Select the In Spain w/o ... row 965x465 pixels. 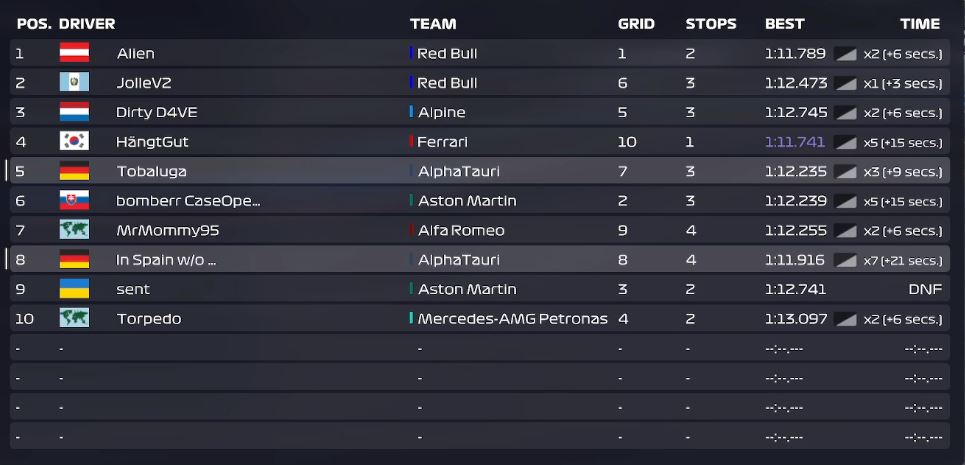479,260
